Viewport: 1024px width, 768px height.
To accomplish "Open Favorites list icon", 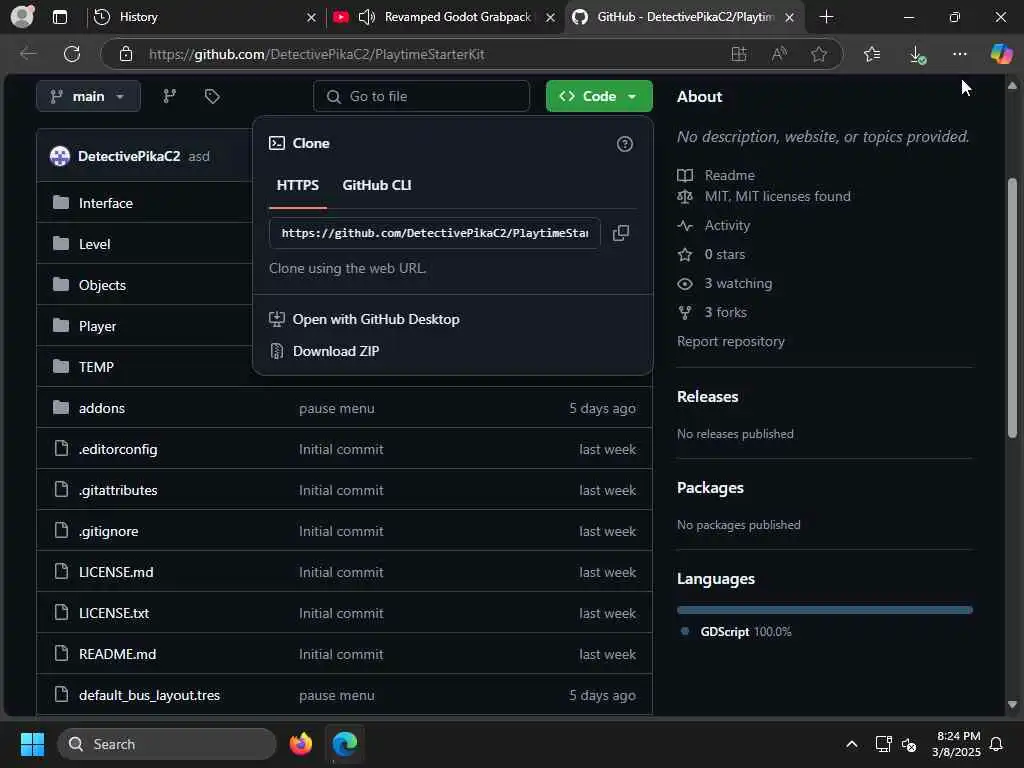I will pos(872,54).
